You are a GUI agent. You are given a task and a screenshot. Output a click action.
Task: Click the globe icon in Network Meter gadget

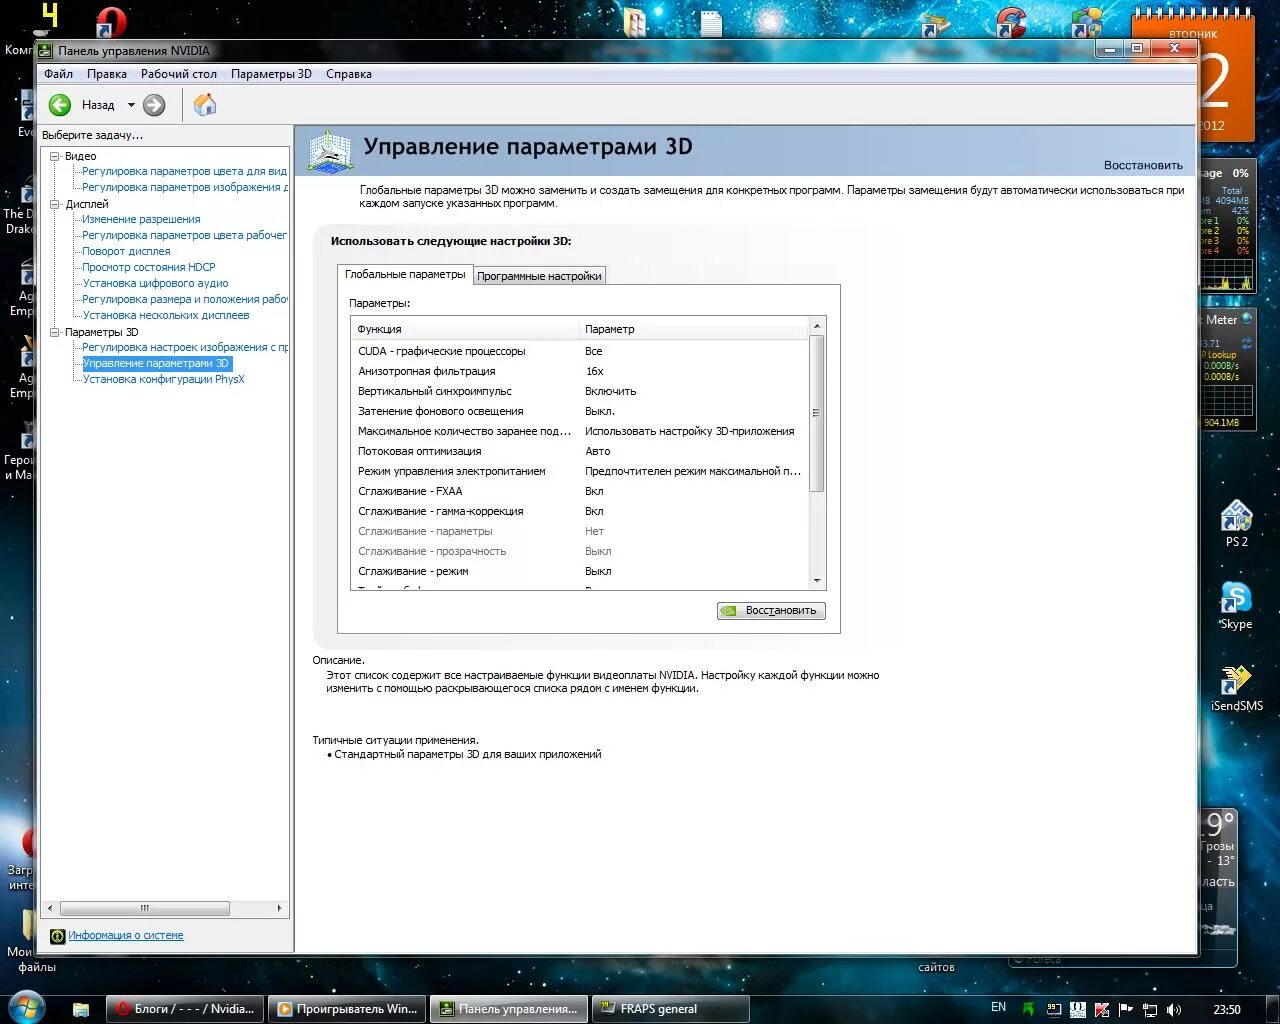(x=1247, y=320)
